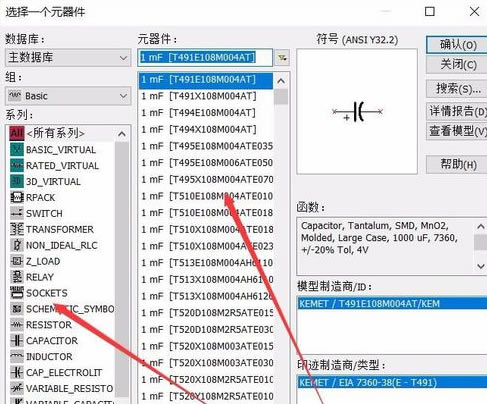Image resolution: width=487 pixels, height=404 pixels.
Task: Open the 搜索(S)... search button
Action: 457,89
